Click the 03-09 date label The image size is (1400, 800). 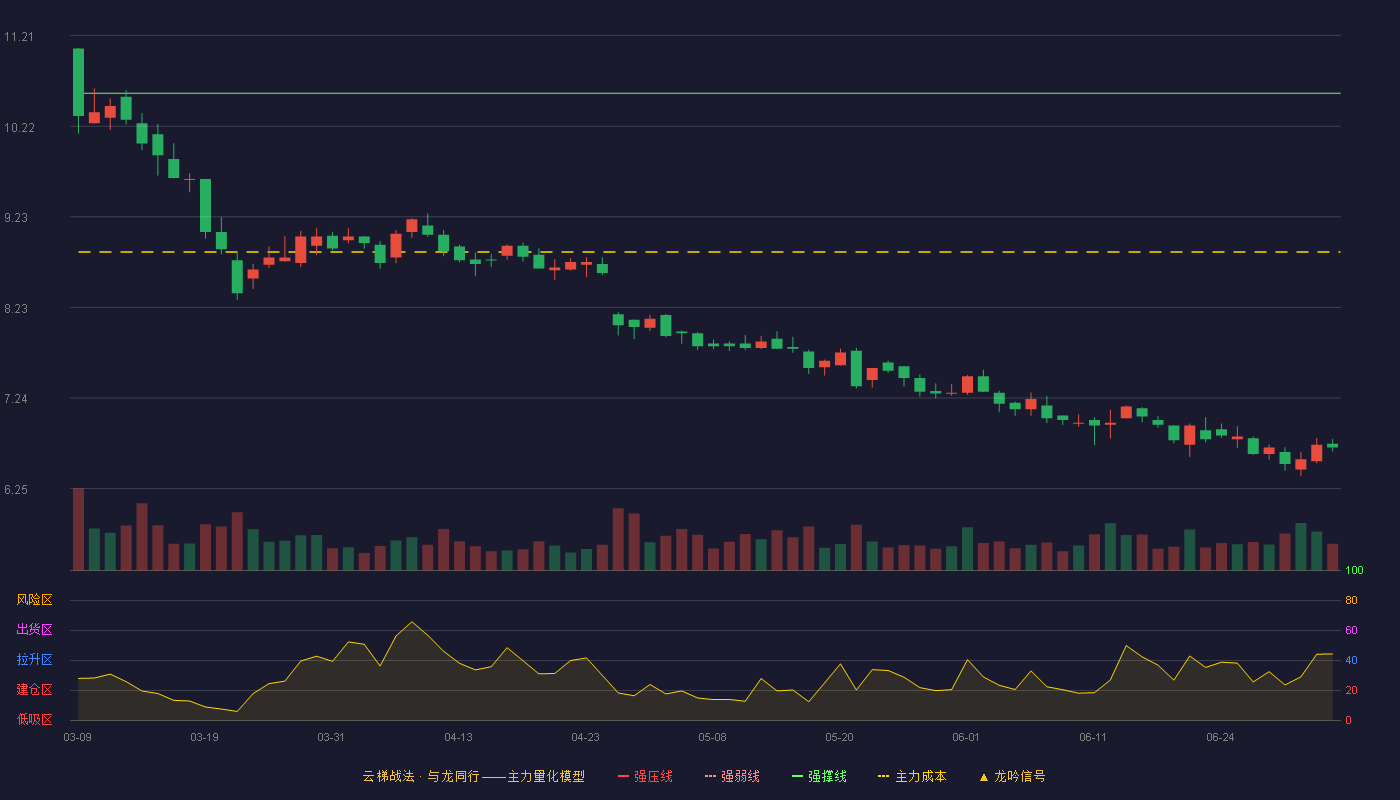[x=78, y=737]
